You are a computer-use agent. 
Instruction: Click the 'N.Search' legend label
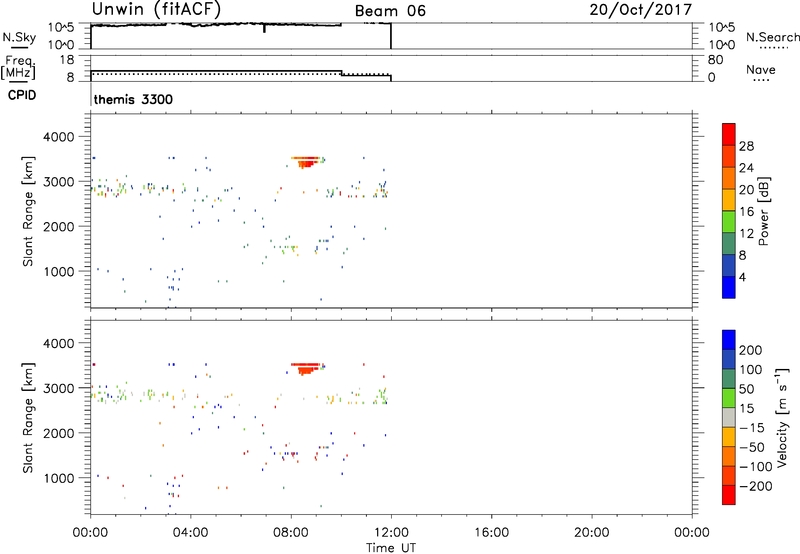(772, 37)
